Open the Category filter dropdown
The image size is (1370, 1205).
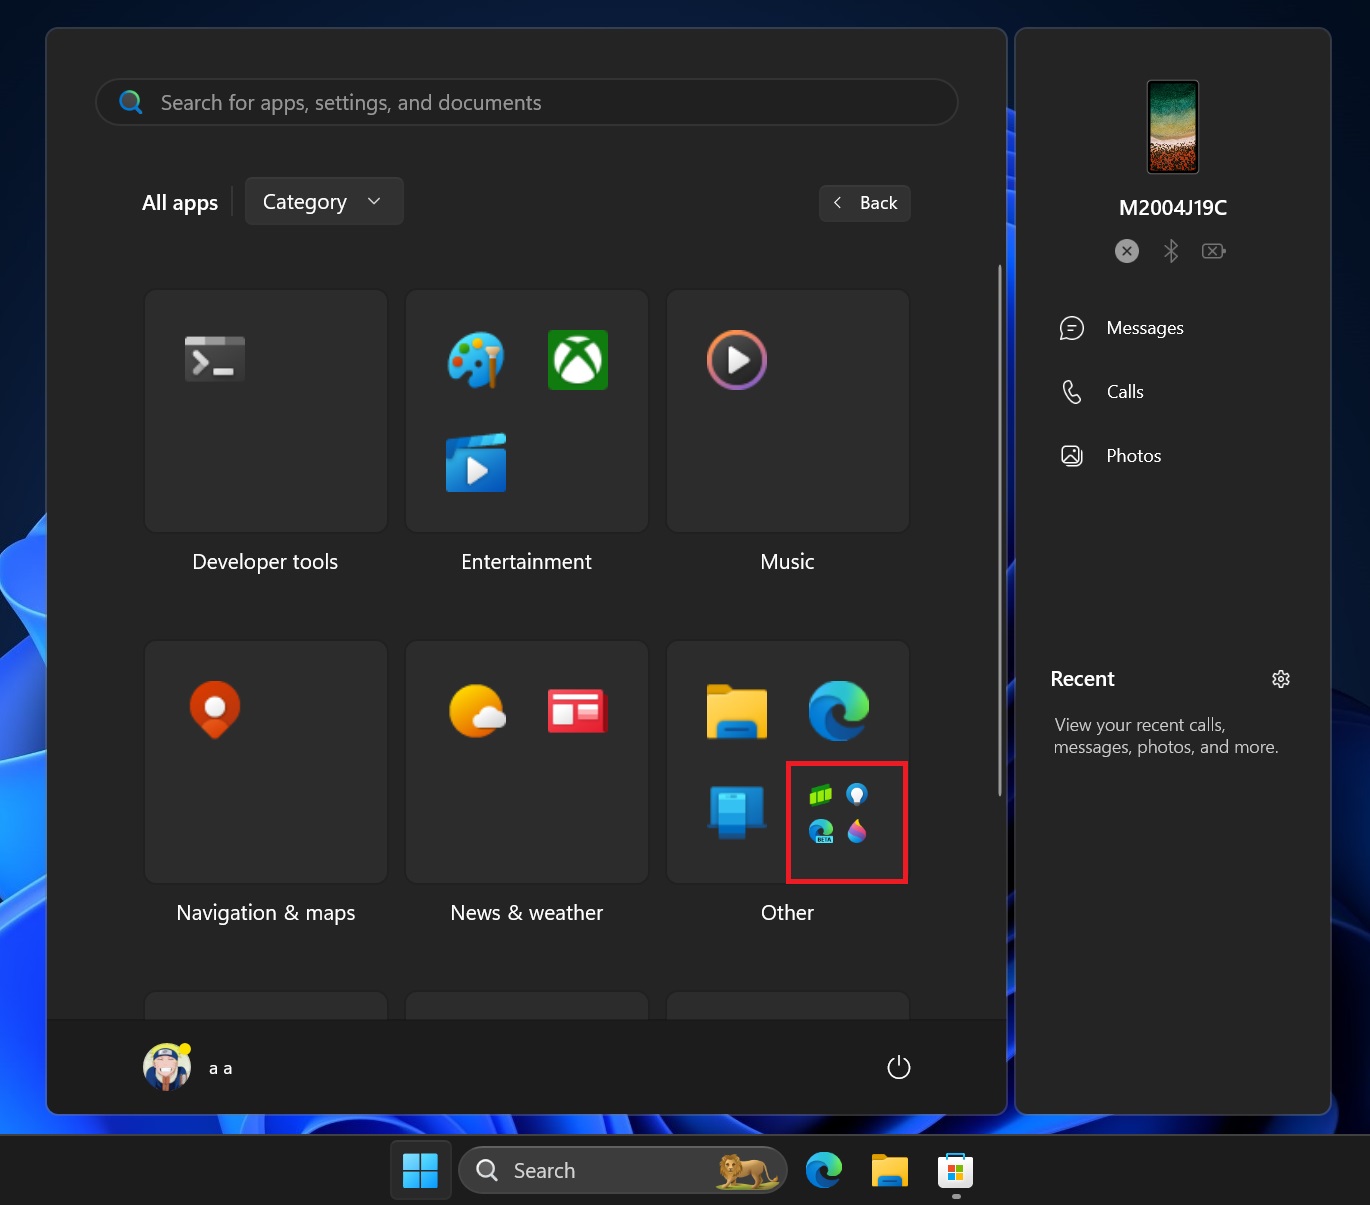(323, 201)
